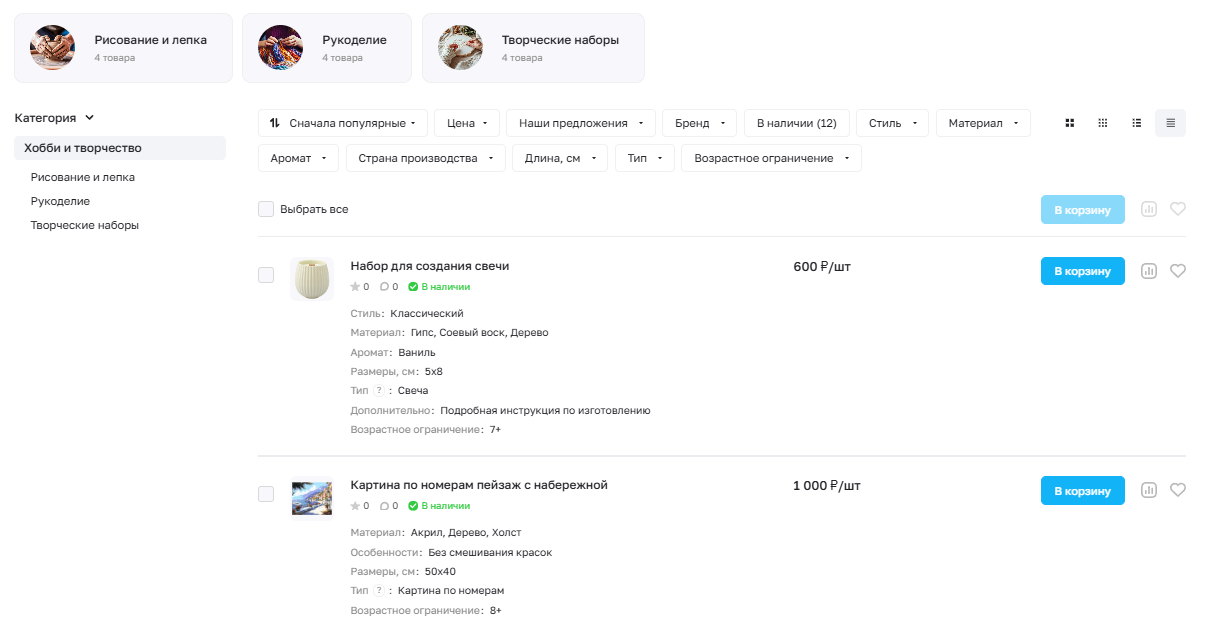Tick checkbox for 'Набор для создания свечи'
Image resolution: width=1222 pixels, height=628 pixels.
(x=266, y=275)
